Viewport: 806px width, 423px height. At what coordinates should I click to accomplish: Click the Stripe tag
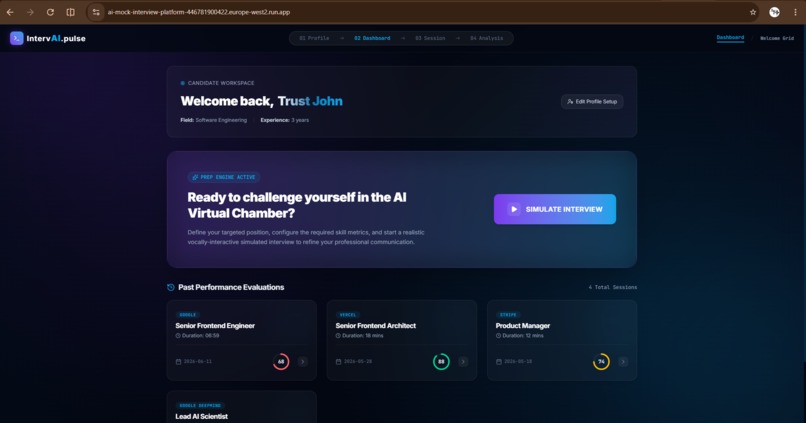[508, 315]
